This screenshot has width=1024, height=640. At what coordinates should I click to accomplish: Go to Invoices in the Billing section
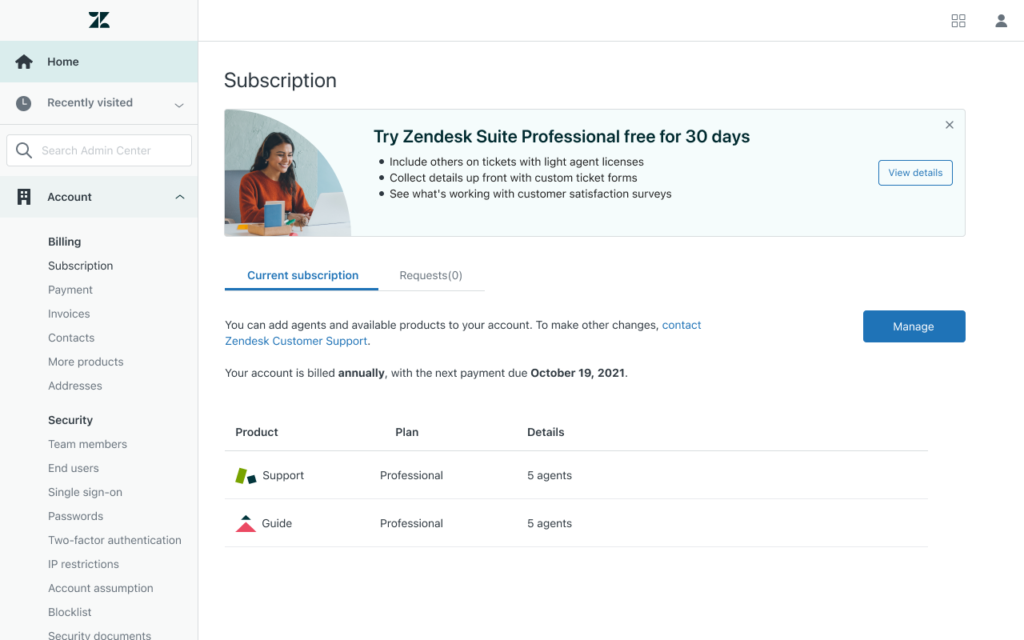69,314
